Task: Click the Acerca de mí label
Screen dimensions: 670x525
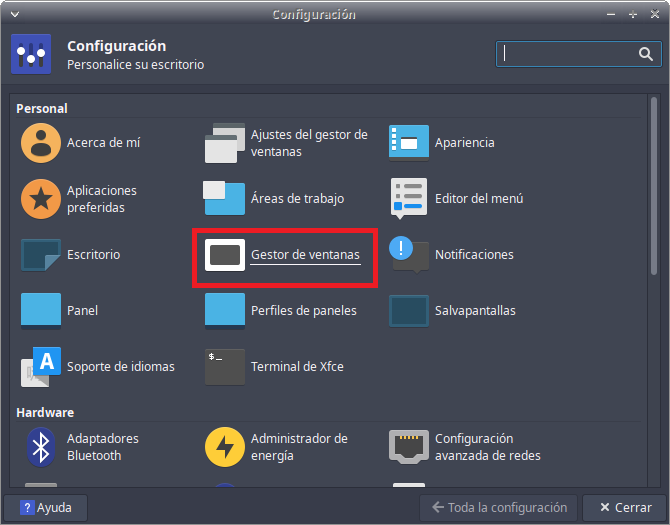Action: pos(103,143)
